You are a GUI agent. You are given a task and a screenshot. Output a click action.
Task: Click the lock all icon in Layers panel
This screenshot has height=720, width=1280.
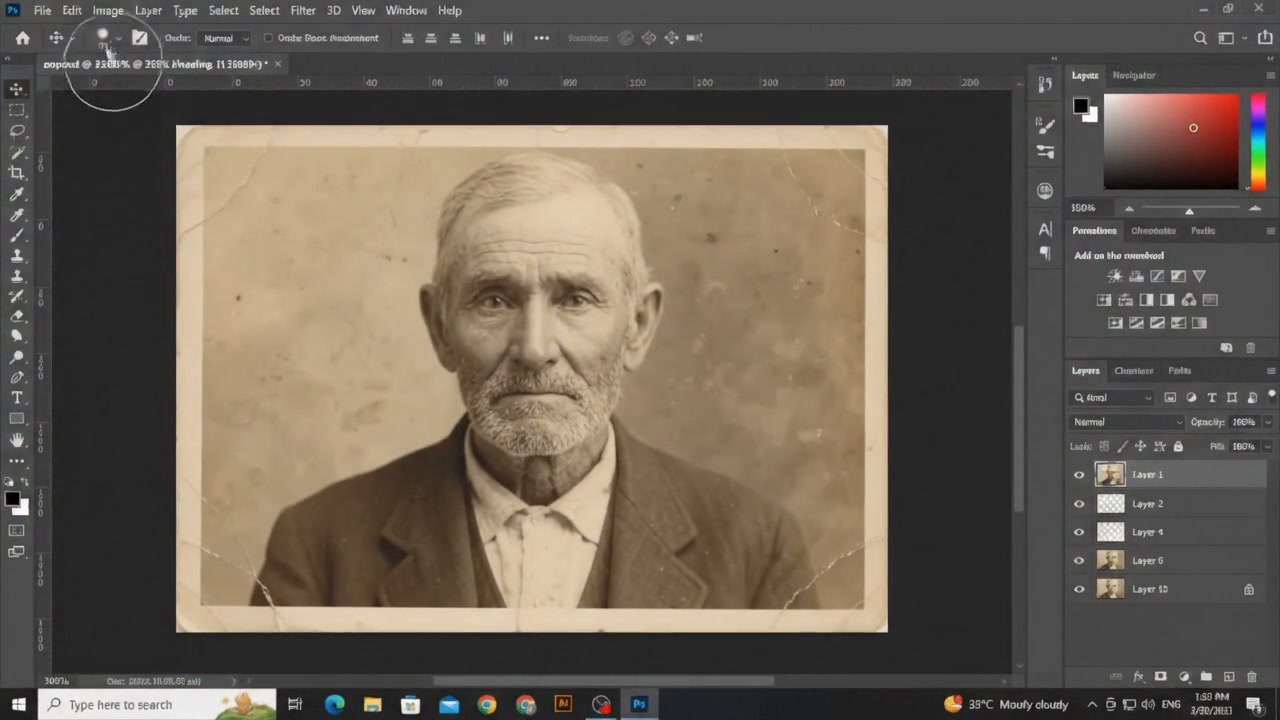pos(1178,446)
